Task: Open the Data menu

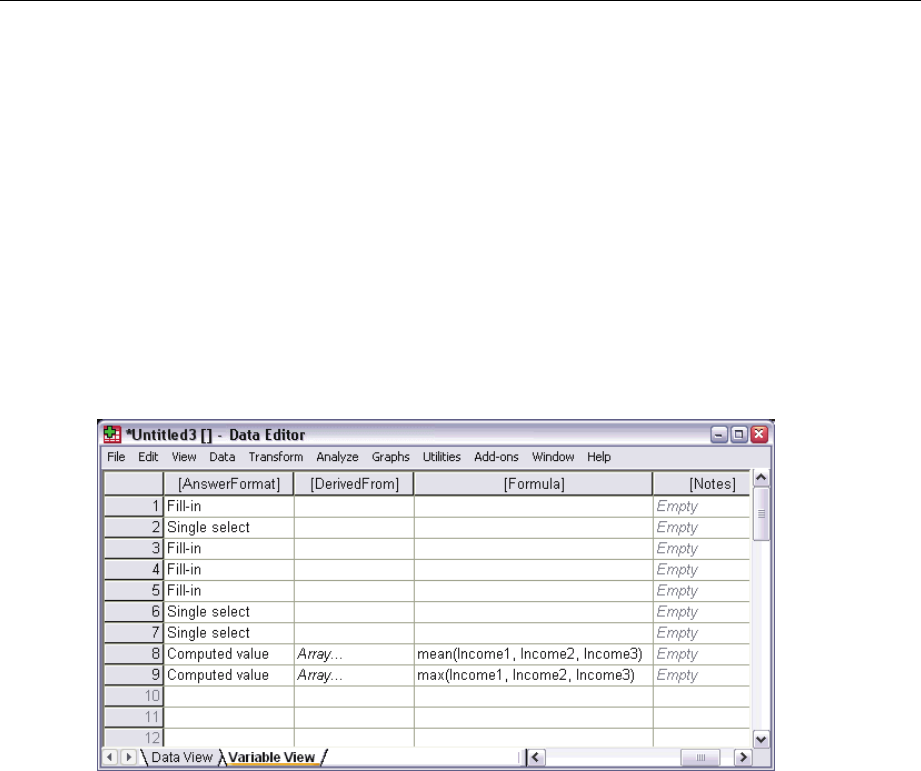Action: (x=222, y=457)
